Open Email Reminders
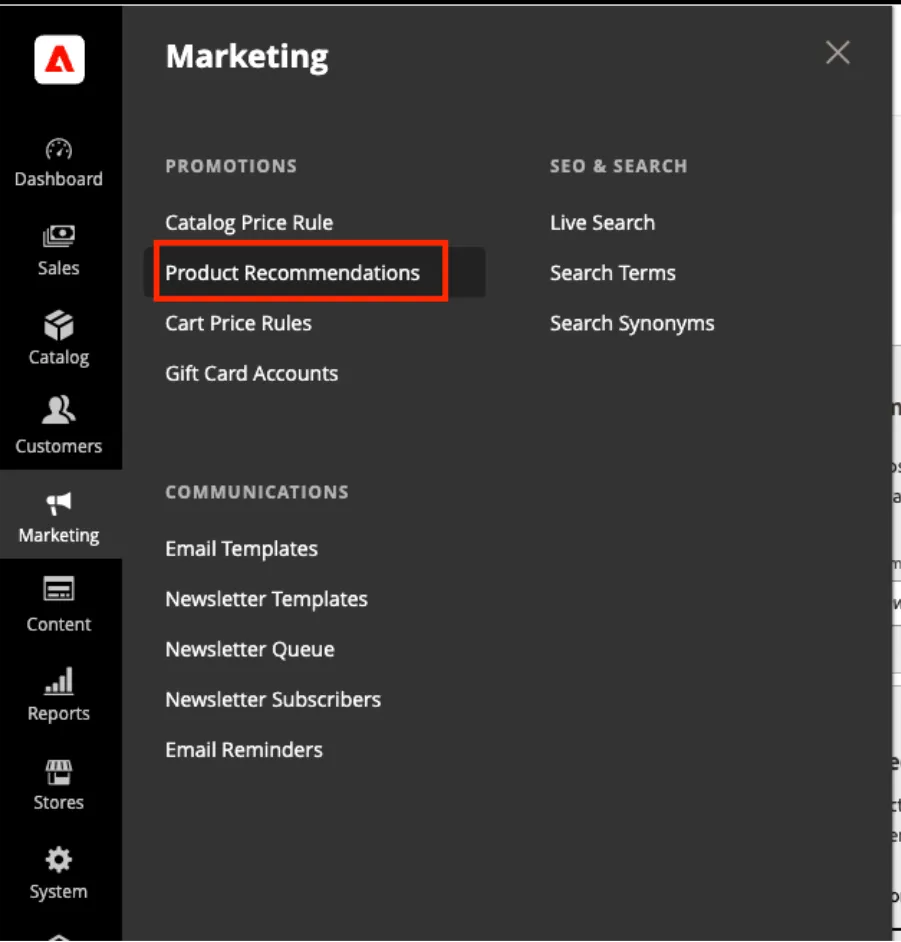The image size is (901, 942). coord(244,750)
